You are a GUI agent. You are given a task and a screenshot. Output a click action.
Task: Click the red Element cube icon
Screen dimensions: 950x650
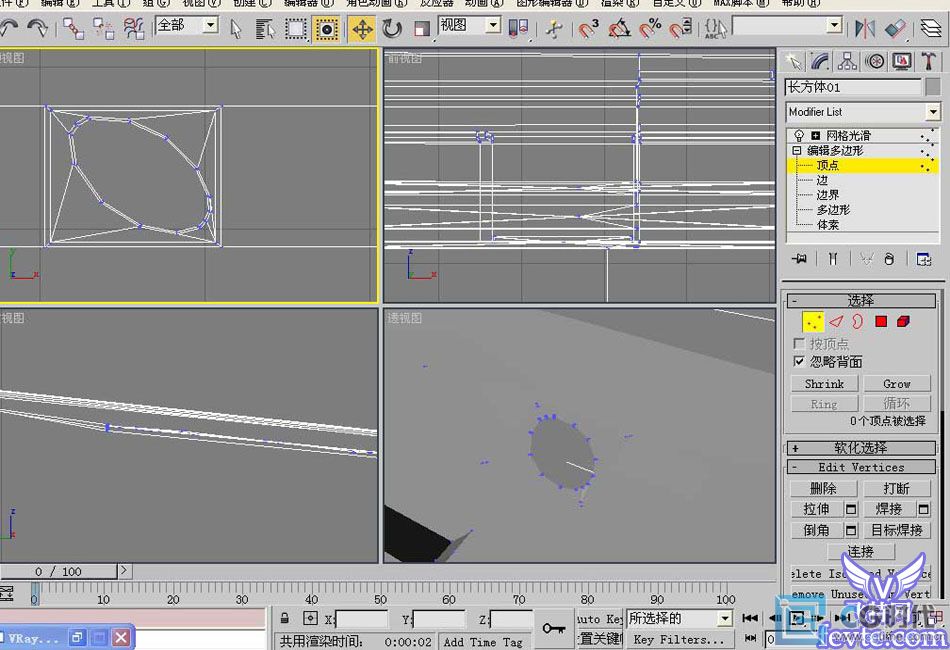click(x=903, y=322)
